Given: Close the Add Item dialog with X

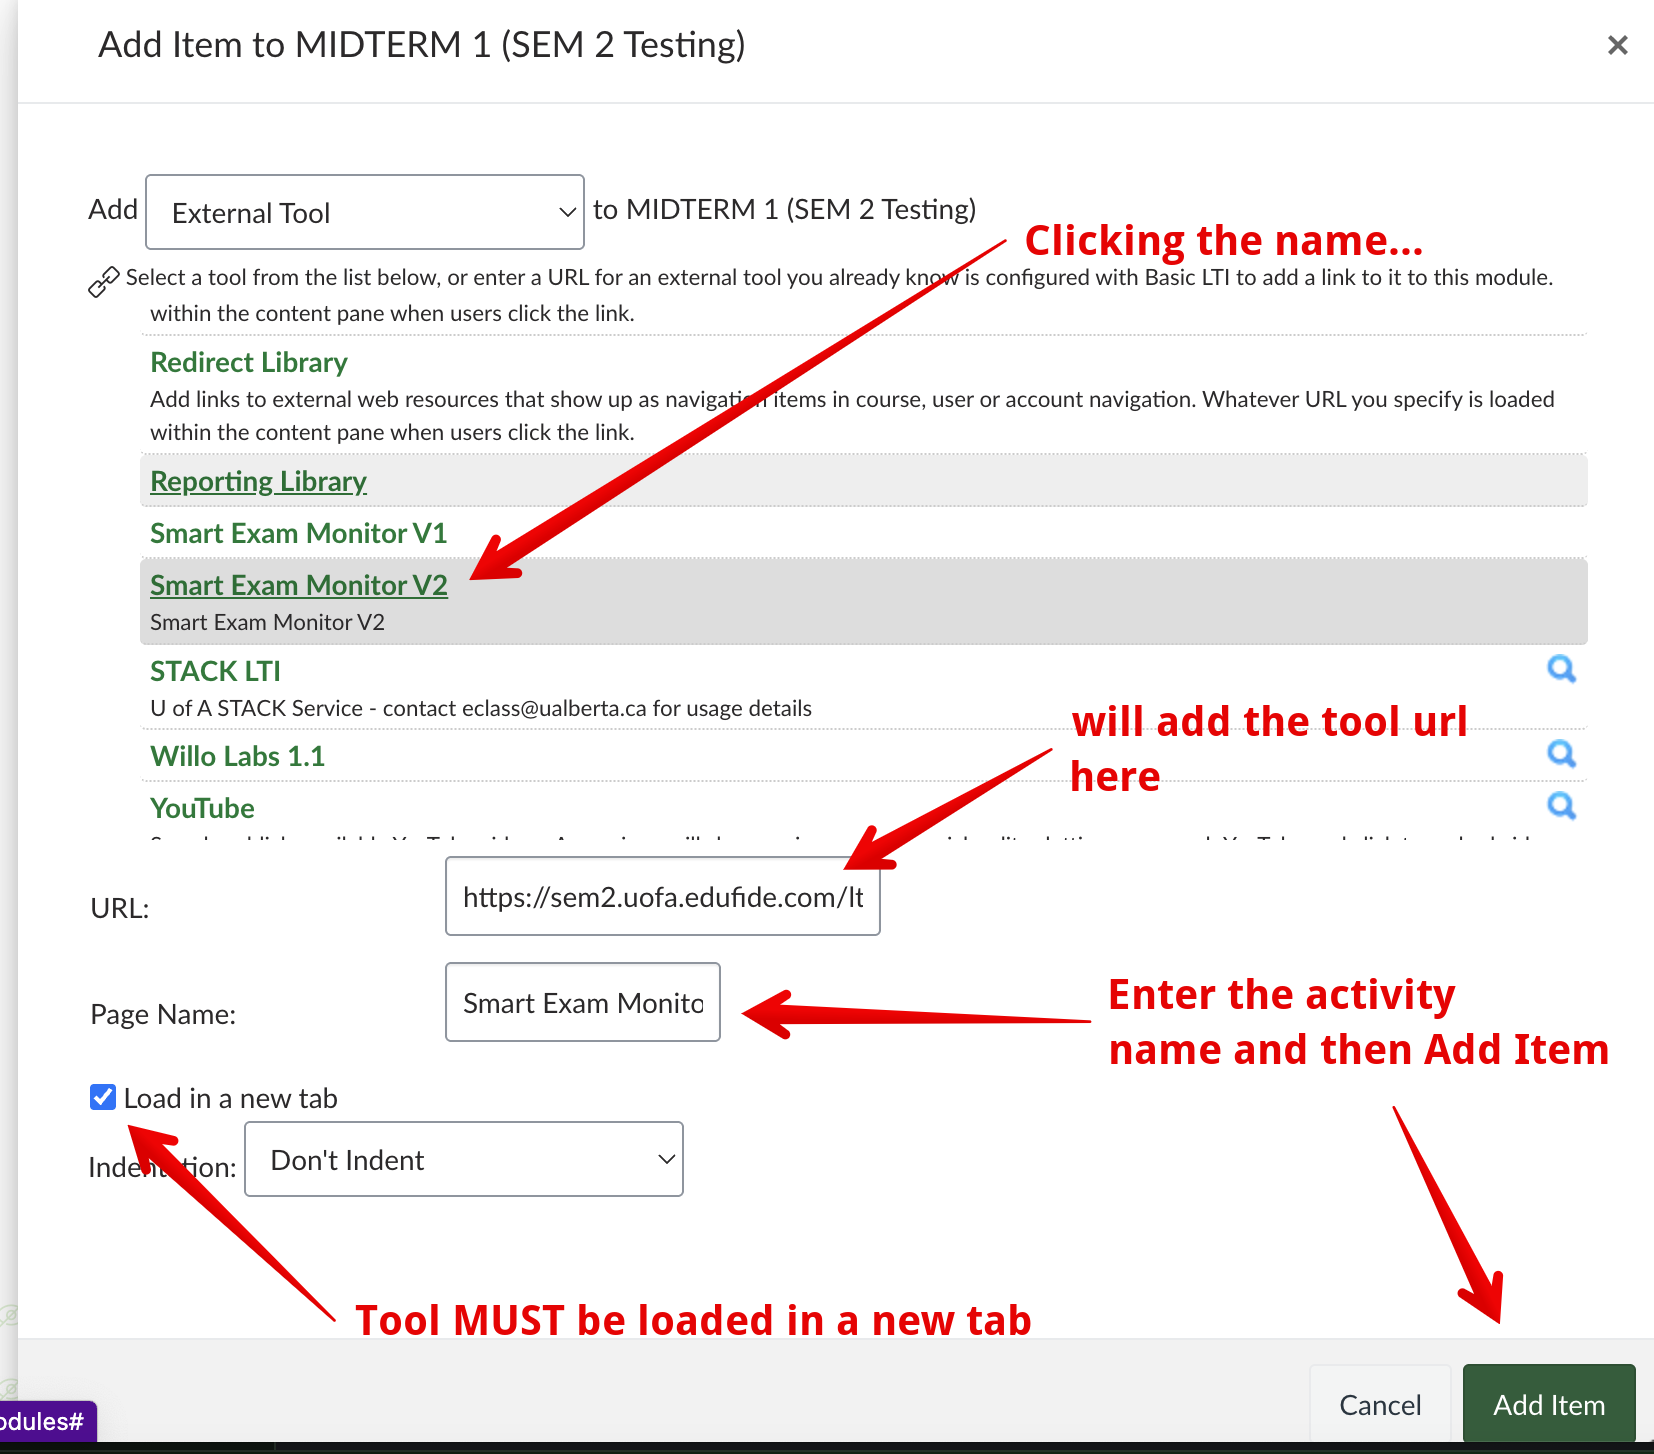Looking at the screenshot, I should [x=1617, y=45].
